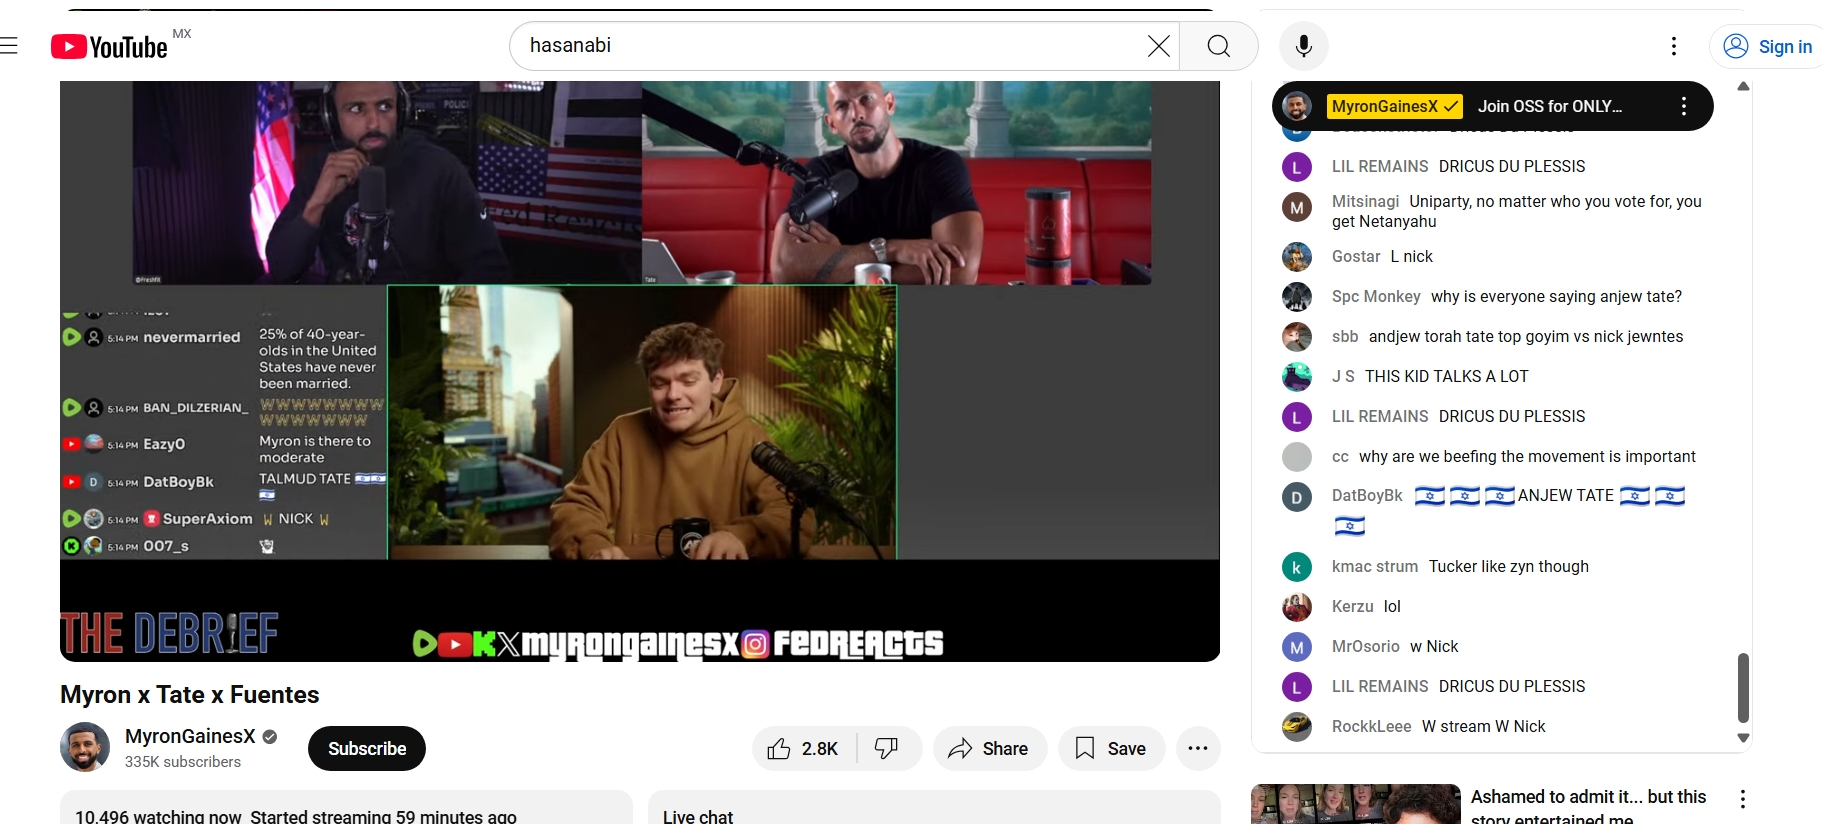The width and height of the screenshot is (1823, 824).
Task: Clear the search box with X
Action: point(1158,46)
